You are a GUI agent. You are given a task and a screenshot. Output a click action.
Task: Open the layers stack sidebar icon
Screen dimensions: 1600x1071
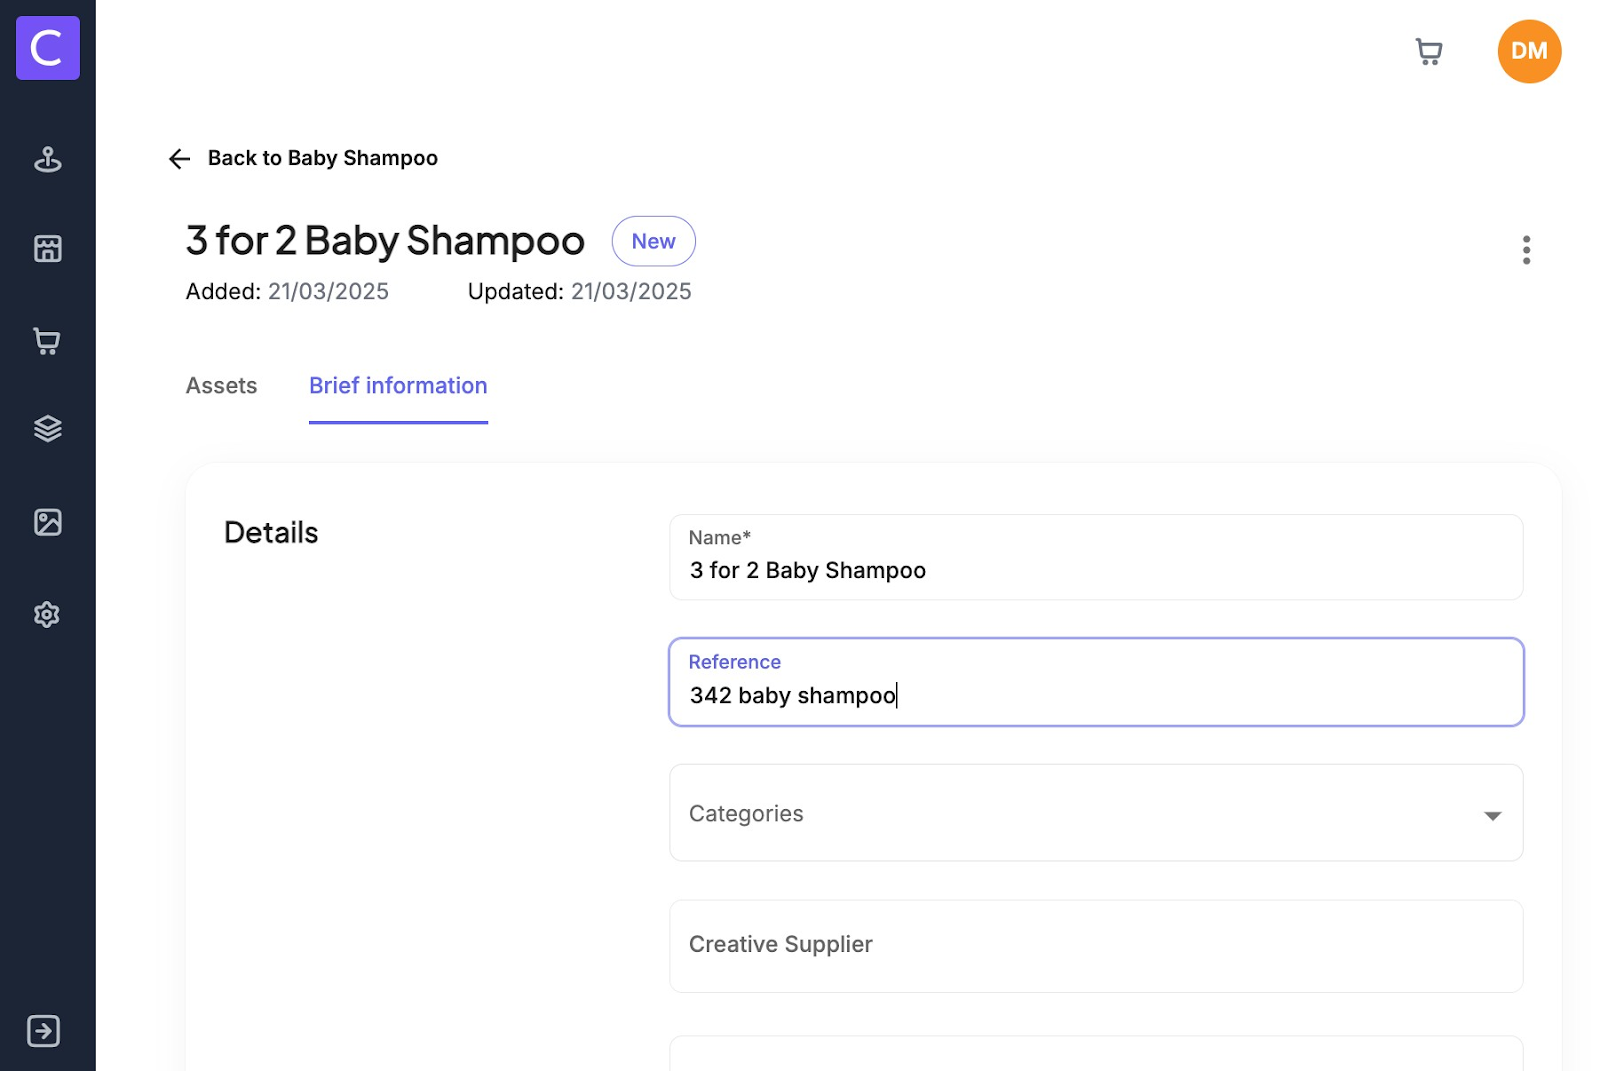(x=47, y=428)
